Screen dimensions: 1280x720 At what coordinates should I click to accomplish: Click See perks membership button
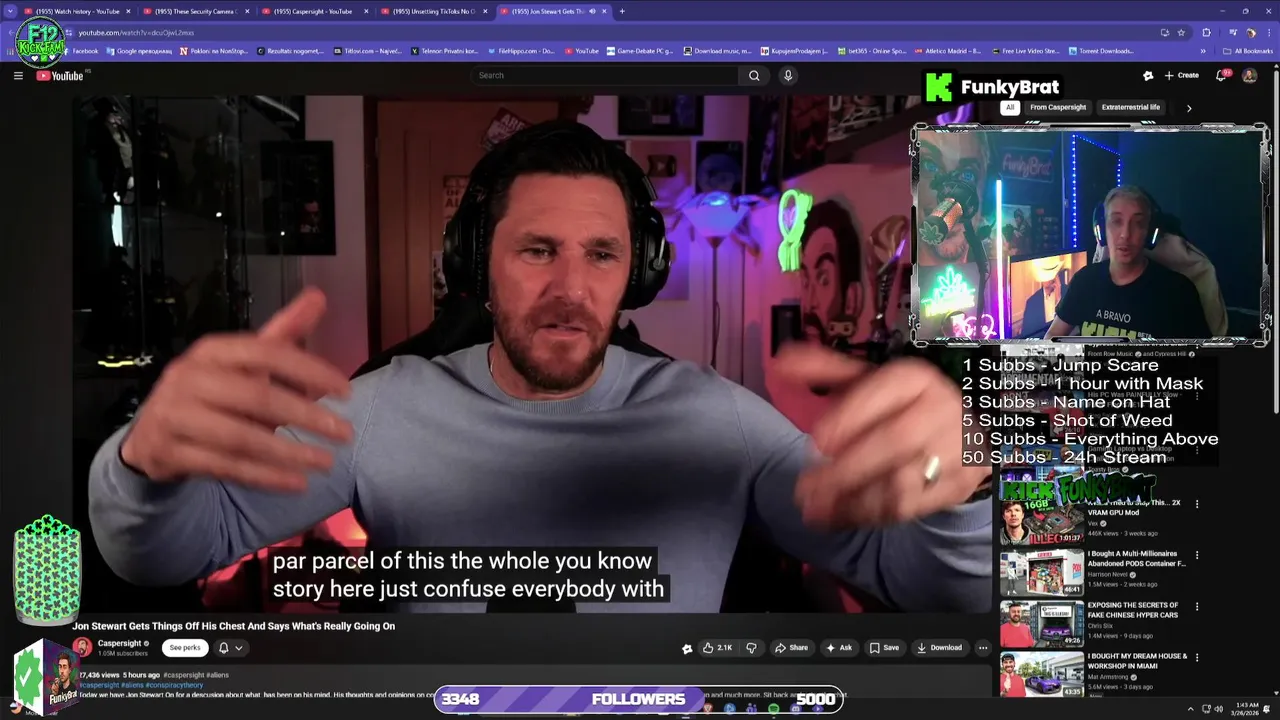[185, 647]
